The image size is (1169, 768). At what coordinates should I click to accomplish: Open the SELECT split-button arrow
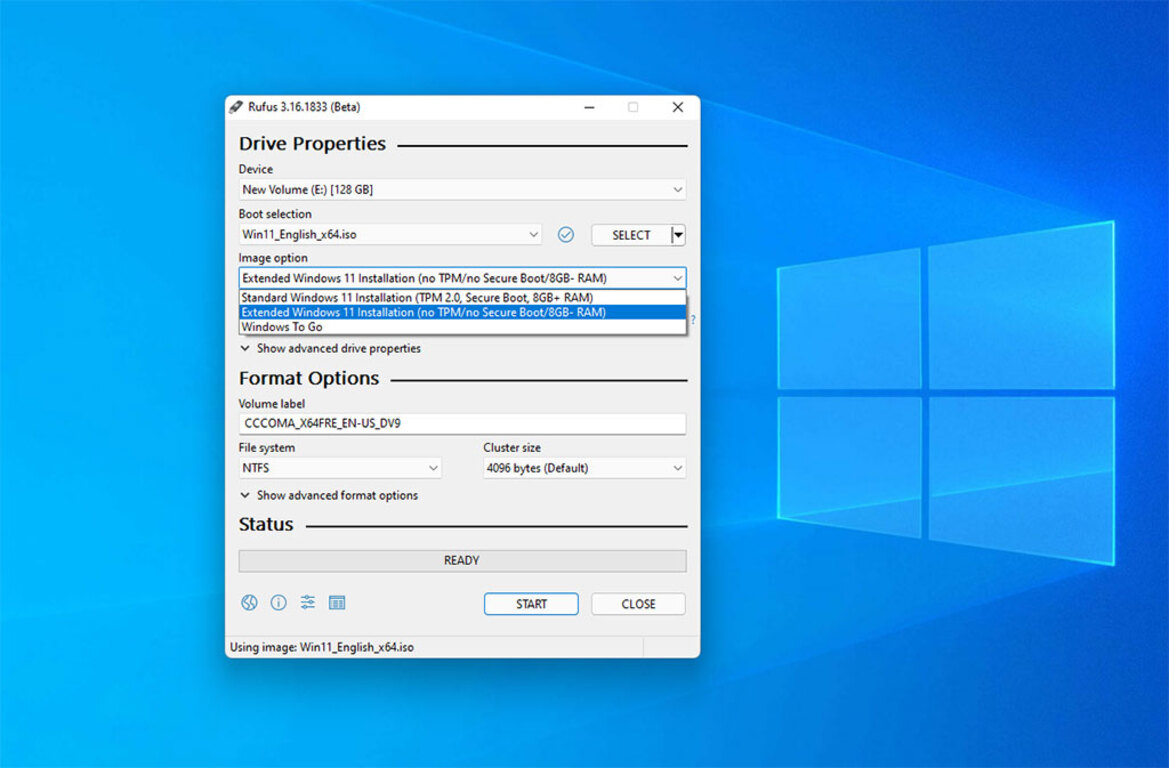click(678, 235)
